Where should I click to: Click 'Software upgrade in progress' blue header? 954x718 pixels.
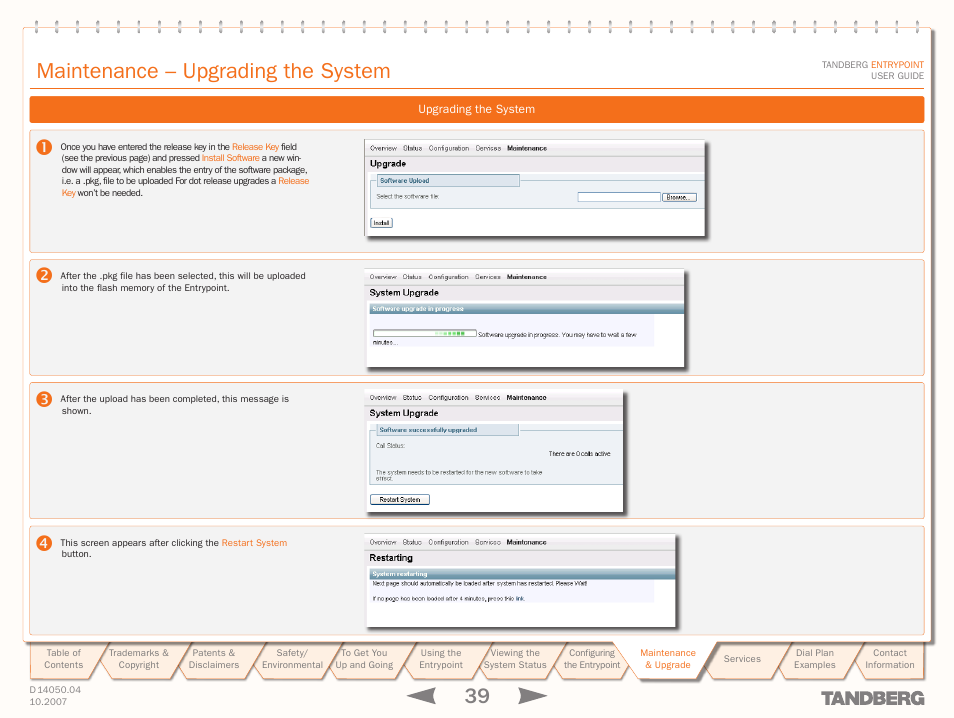526,309
